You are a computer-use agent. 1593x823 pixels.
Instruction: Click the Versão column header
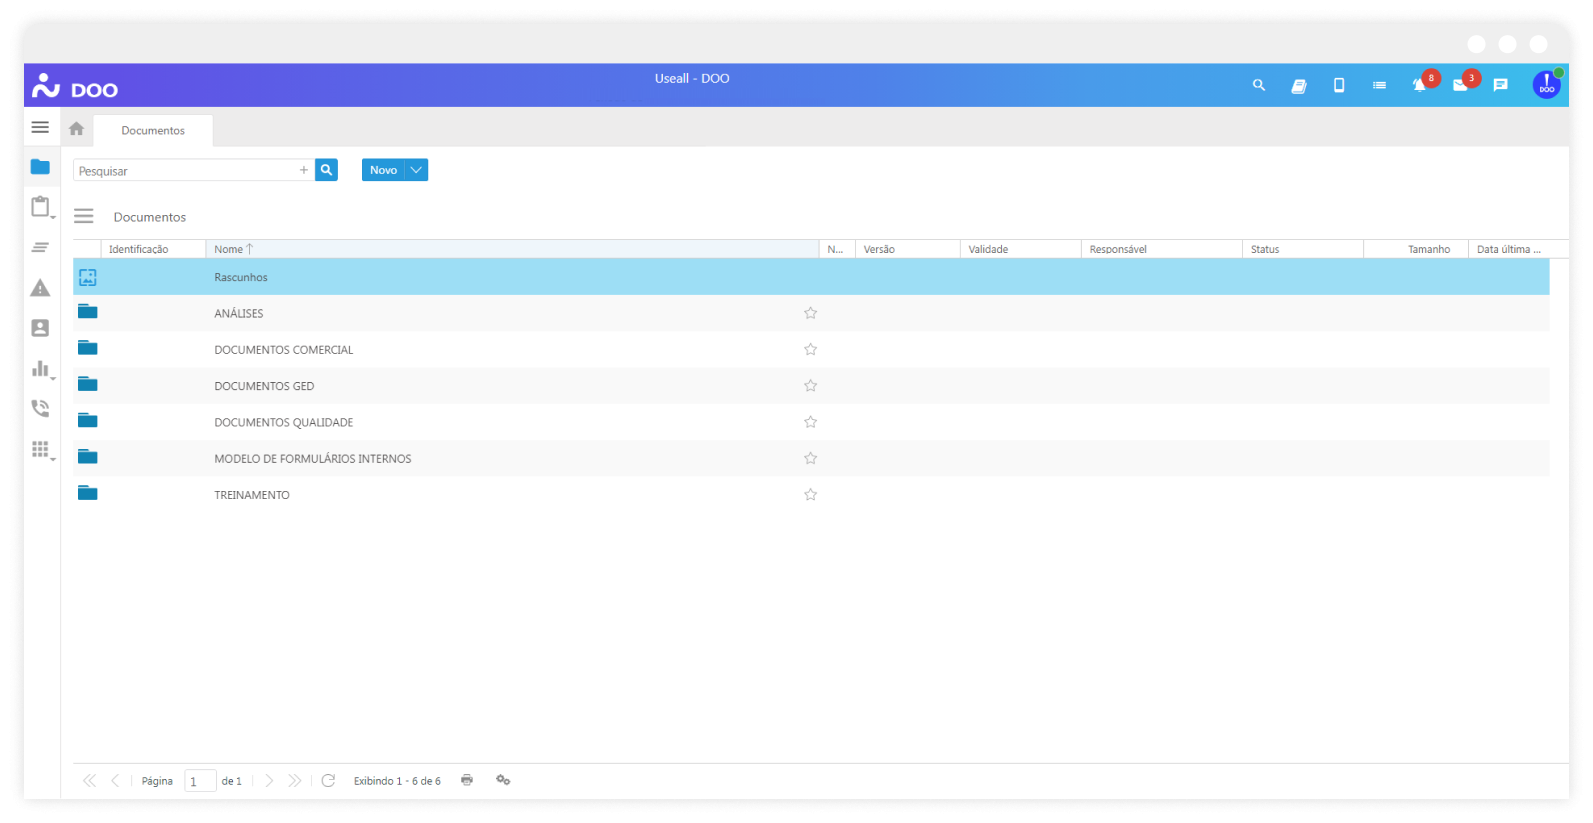[907, 249]
